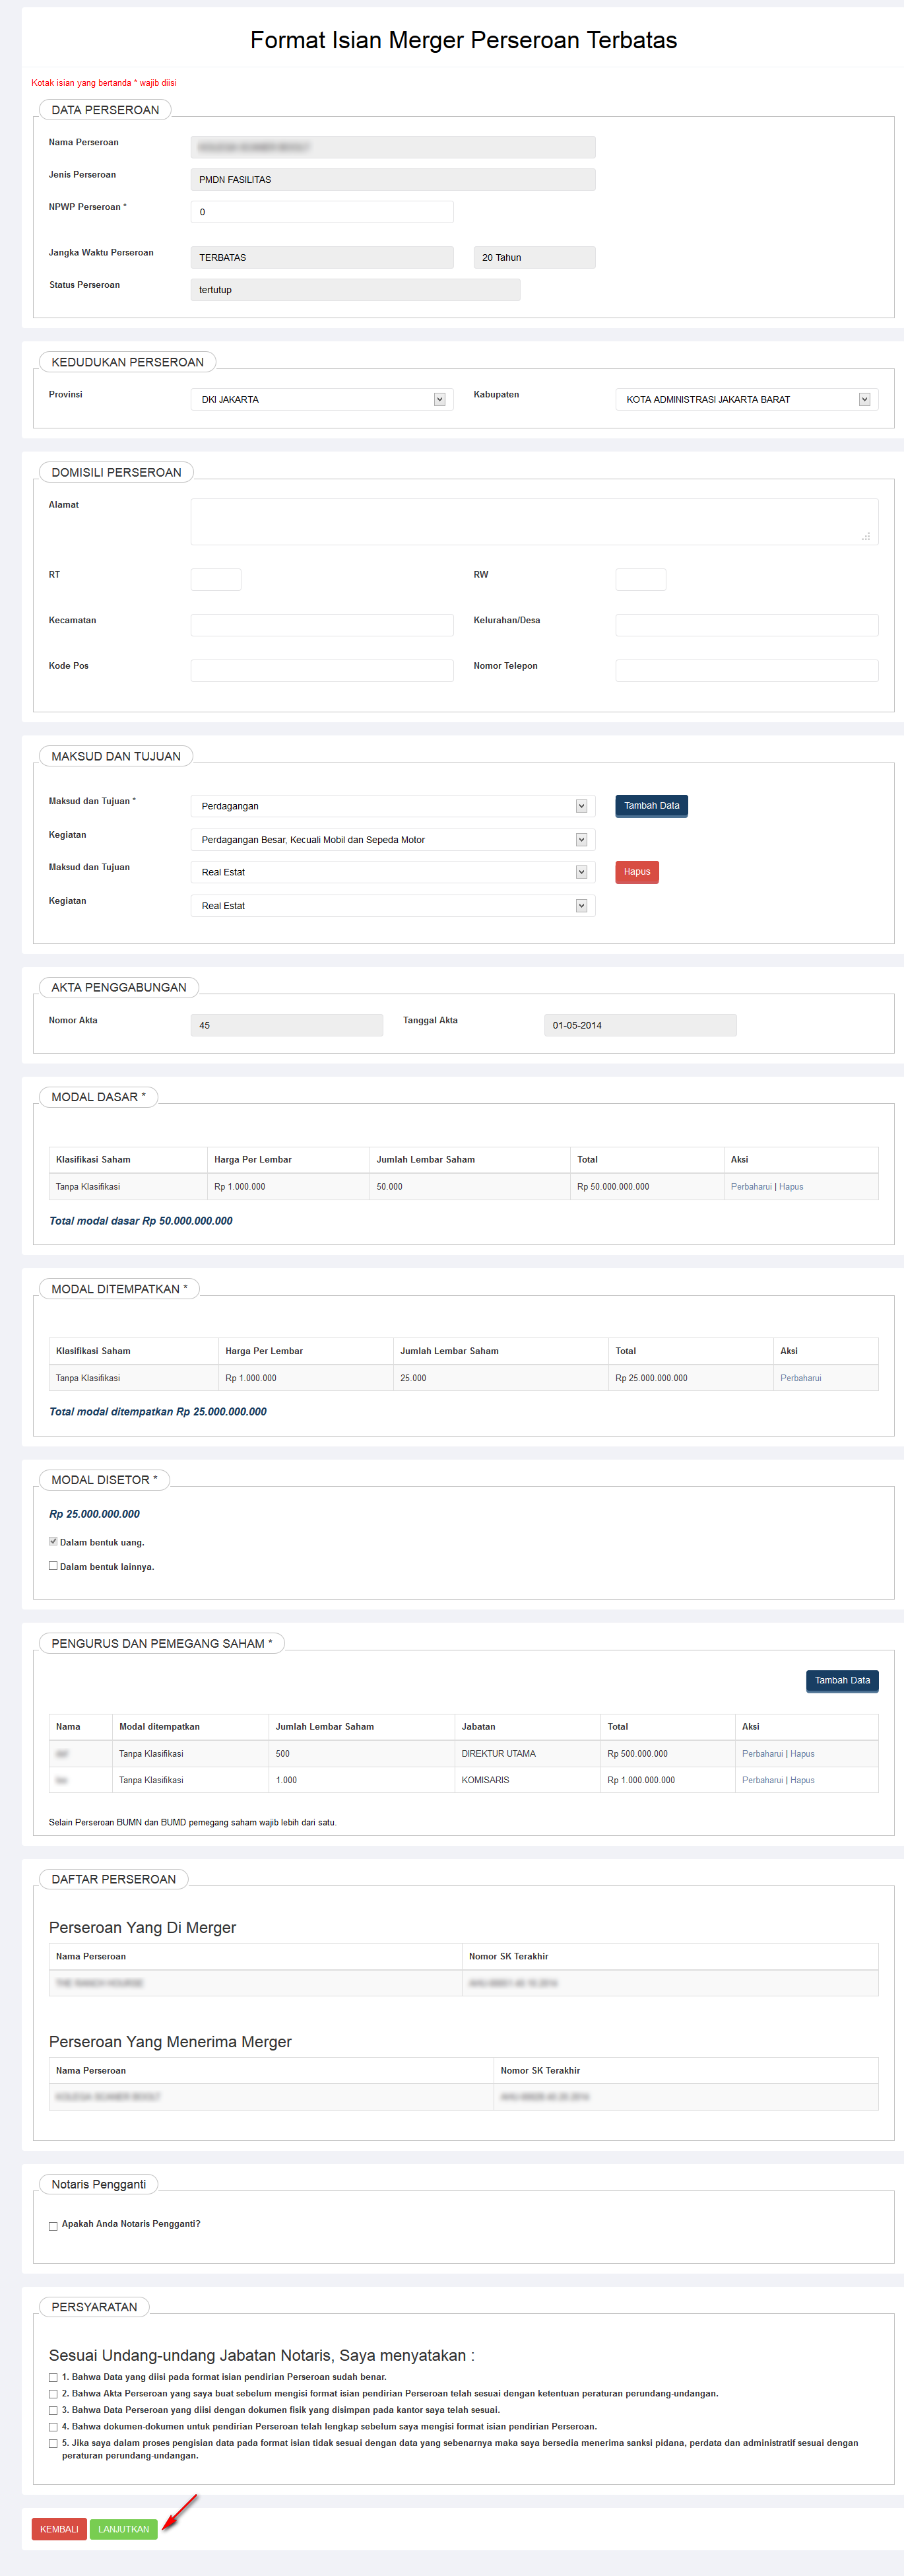Image resolution: width=904 pixels, height=2576 pixels.
Task: Check the first statement under Persyaratan
Action: pyautogui.click(x=53, y=2378)
